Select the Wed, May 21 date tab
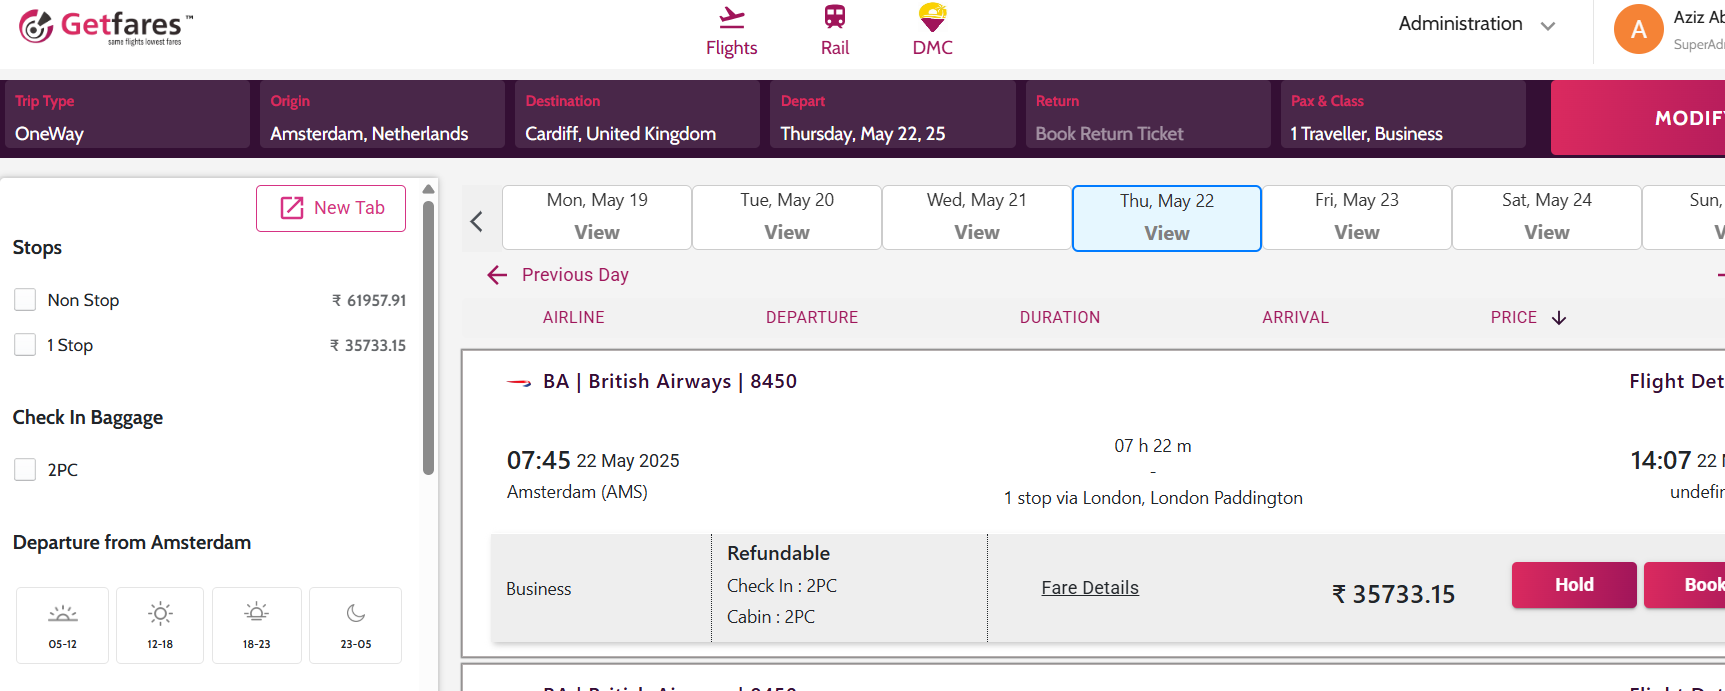The image size is (1725, 691). click(976, 217)
